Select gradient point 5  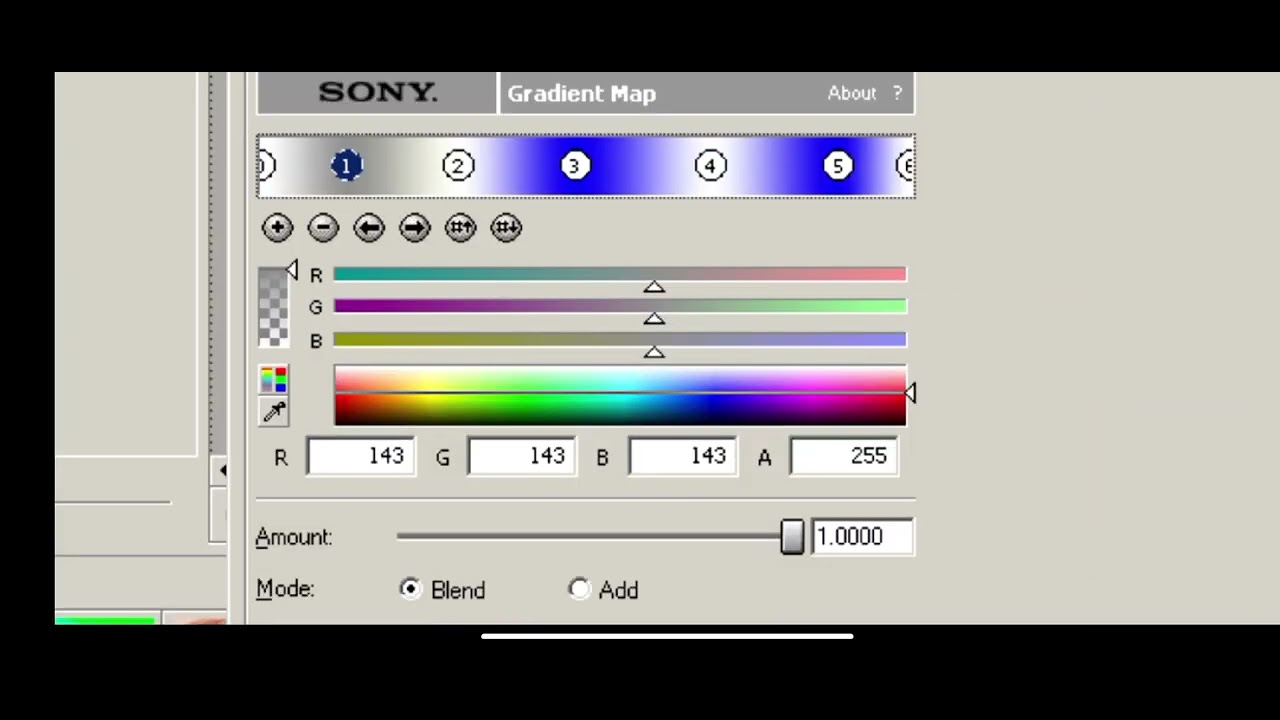[x=838, y=166]
